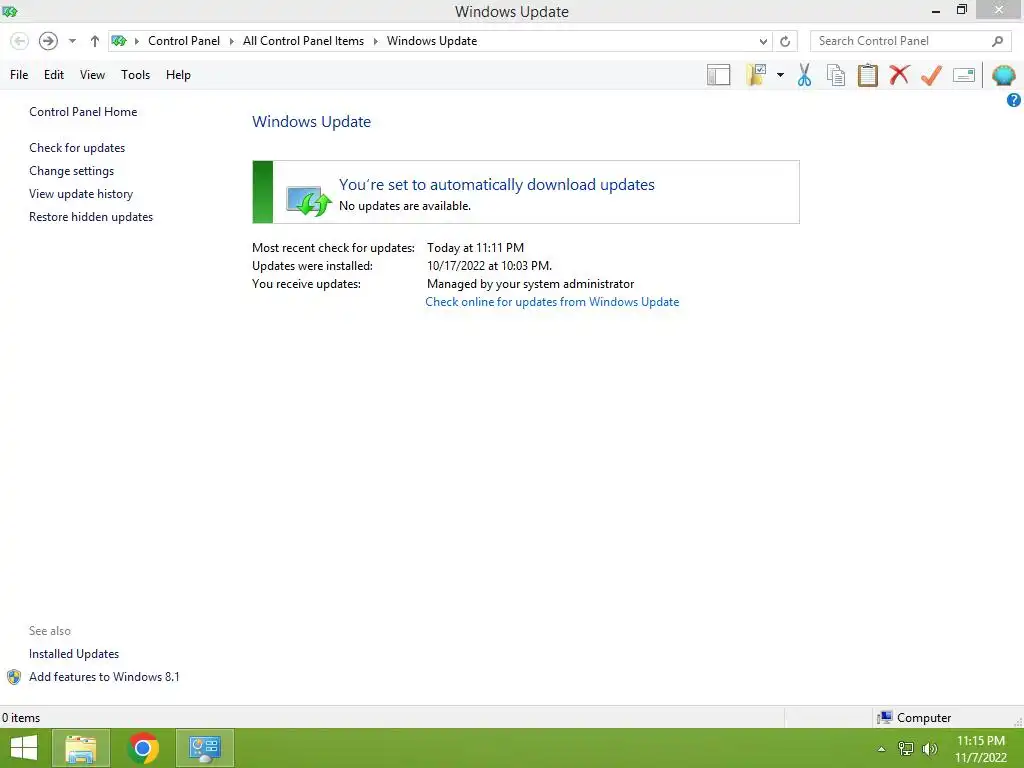Open the Edit menu
Image resolution: width=1024 pixels, height=768 pixels.
(54, 74)
